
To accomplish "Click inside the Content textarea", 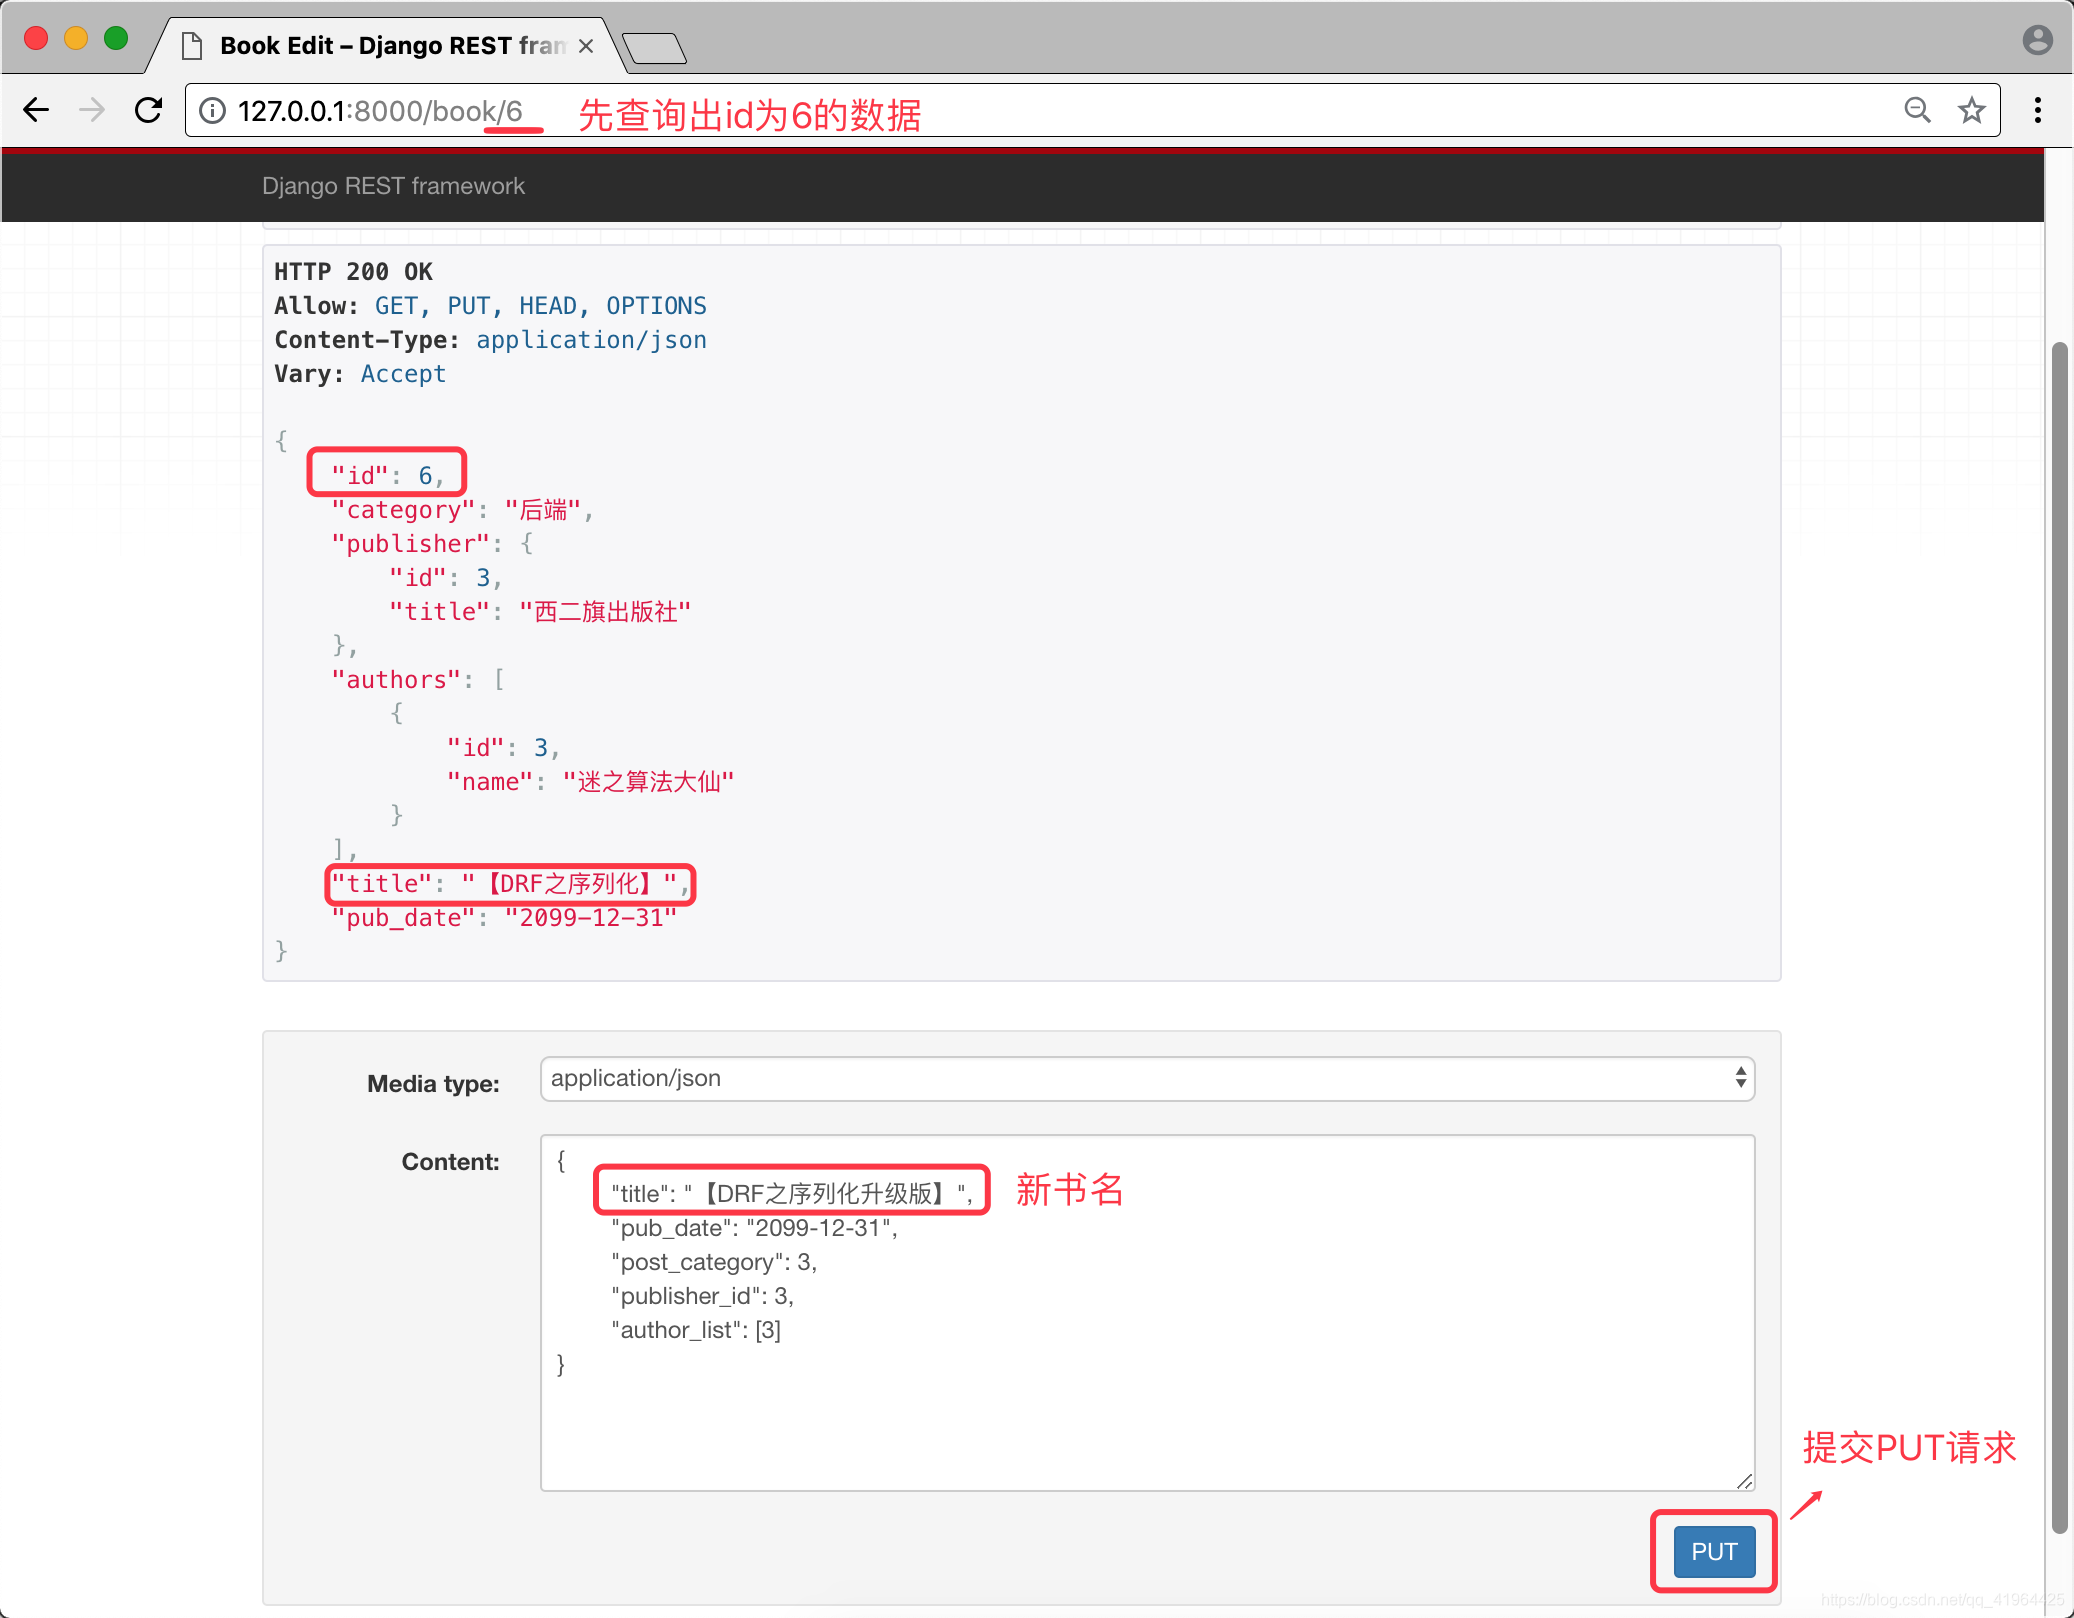I will pyautogui.click(x=1147, y=1312).
